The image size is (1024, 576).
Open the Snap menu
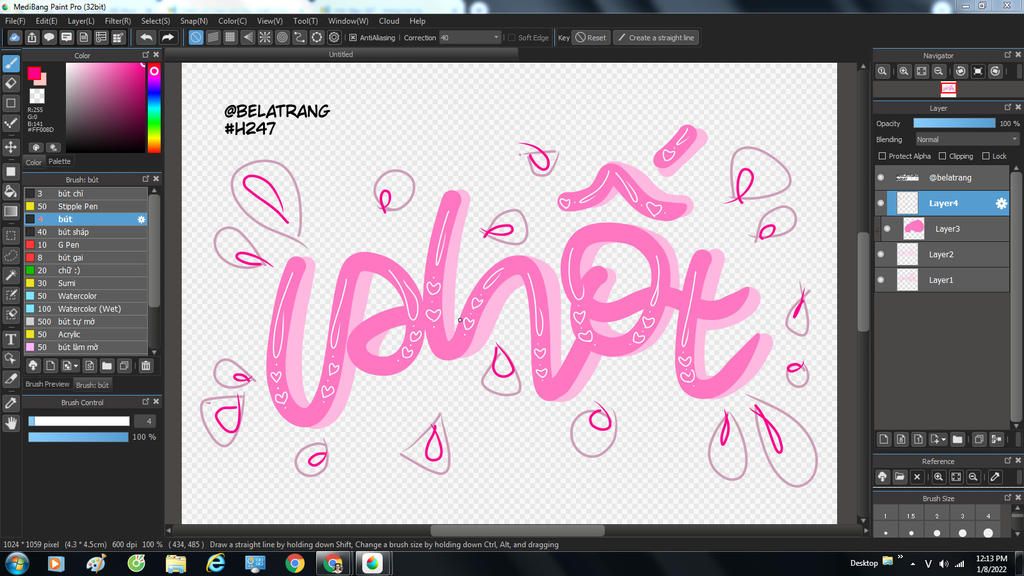pos(194,21)
